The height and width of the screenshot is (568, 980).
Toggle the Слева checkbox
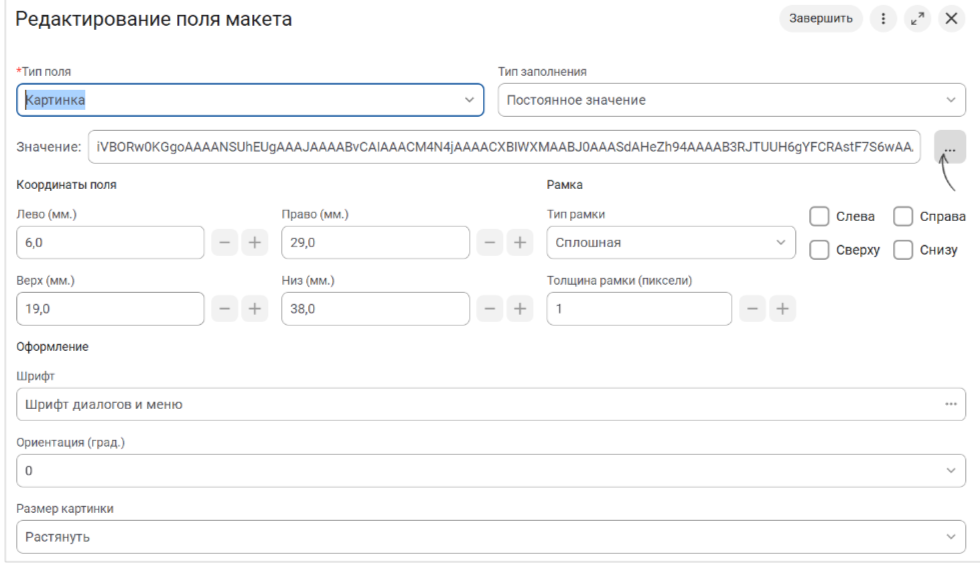click(x=819, y=217)
